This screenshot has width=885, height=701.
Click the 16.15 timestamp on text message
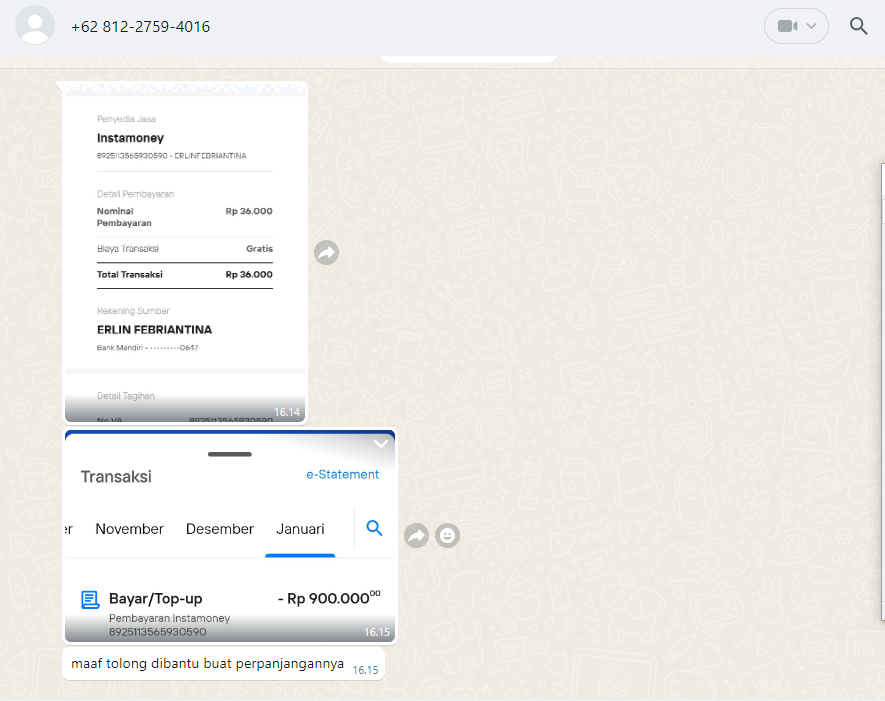point(365,670)
